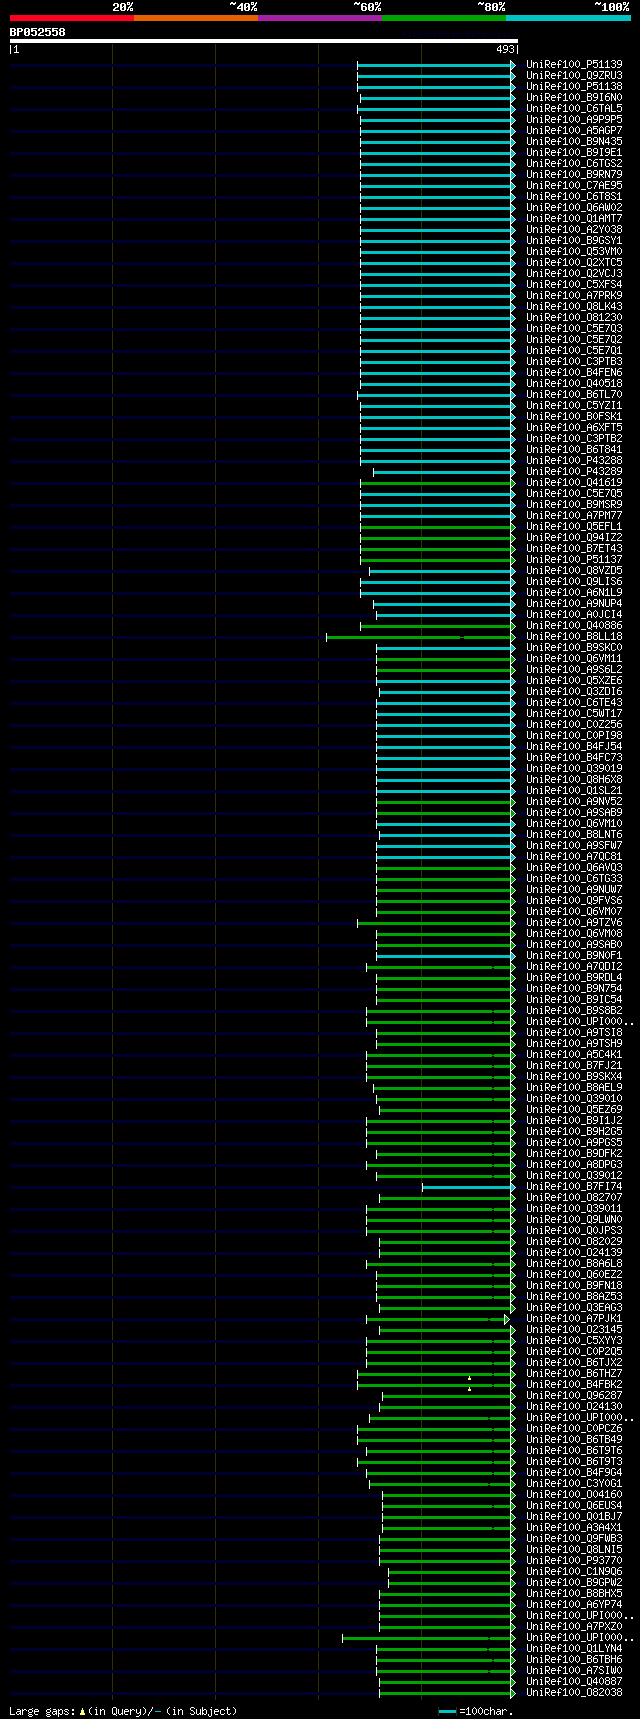Open hit UniRef100_B4FEN6
Image resolution: width=640 pixels, height=1719 pixels.
pos(574,372)
